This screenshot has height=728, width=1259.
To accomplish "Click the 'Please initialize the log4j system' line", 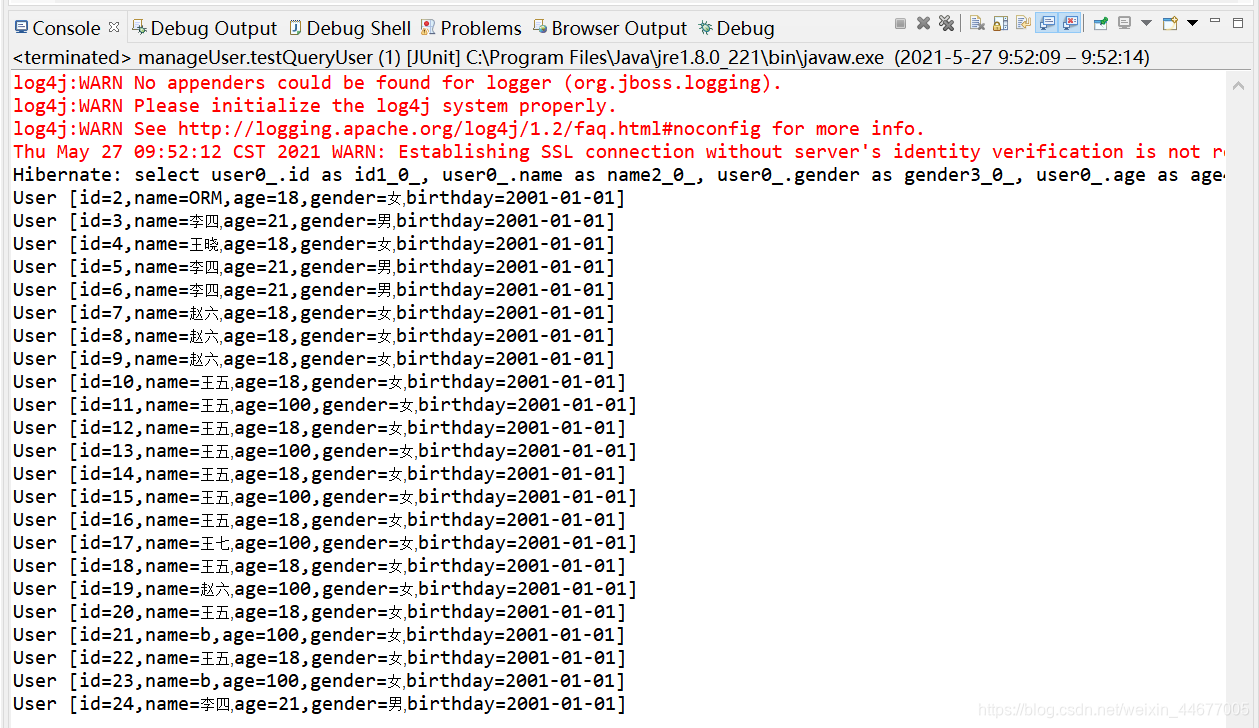I will tap(315, 106).
